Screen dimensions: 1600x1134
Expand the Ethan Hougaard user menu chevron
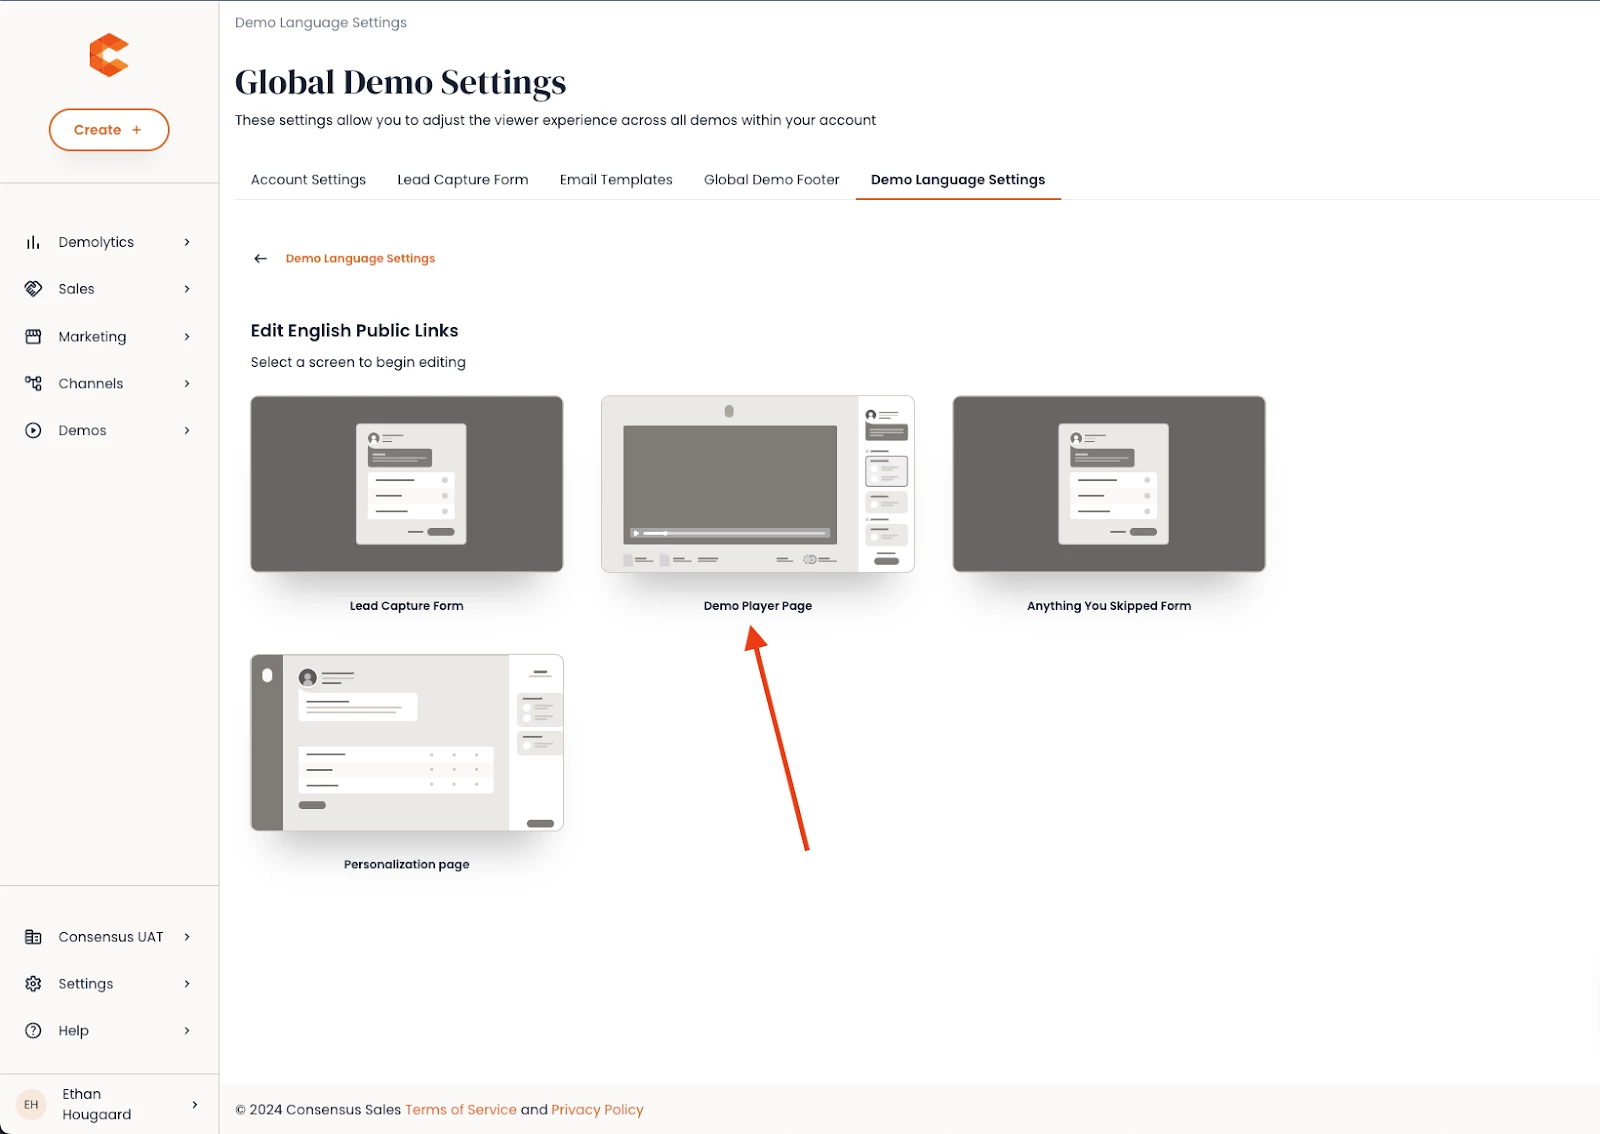(194, 1104)
